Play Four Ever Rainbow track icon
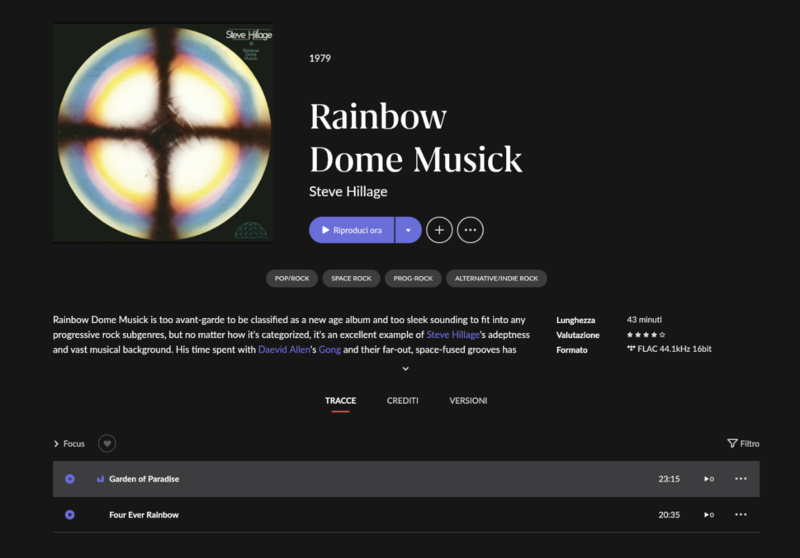The image size is (800, 558). pyautogui.click(x=70, y=515)
